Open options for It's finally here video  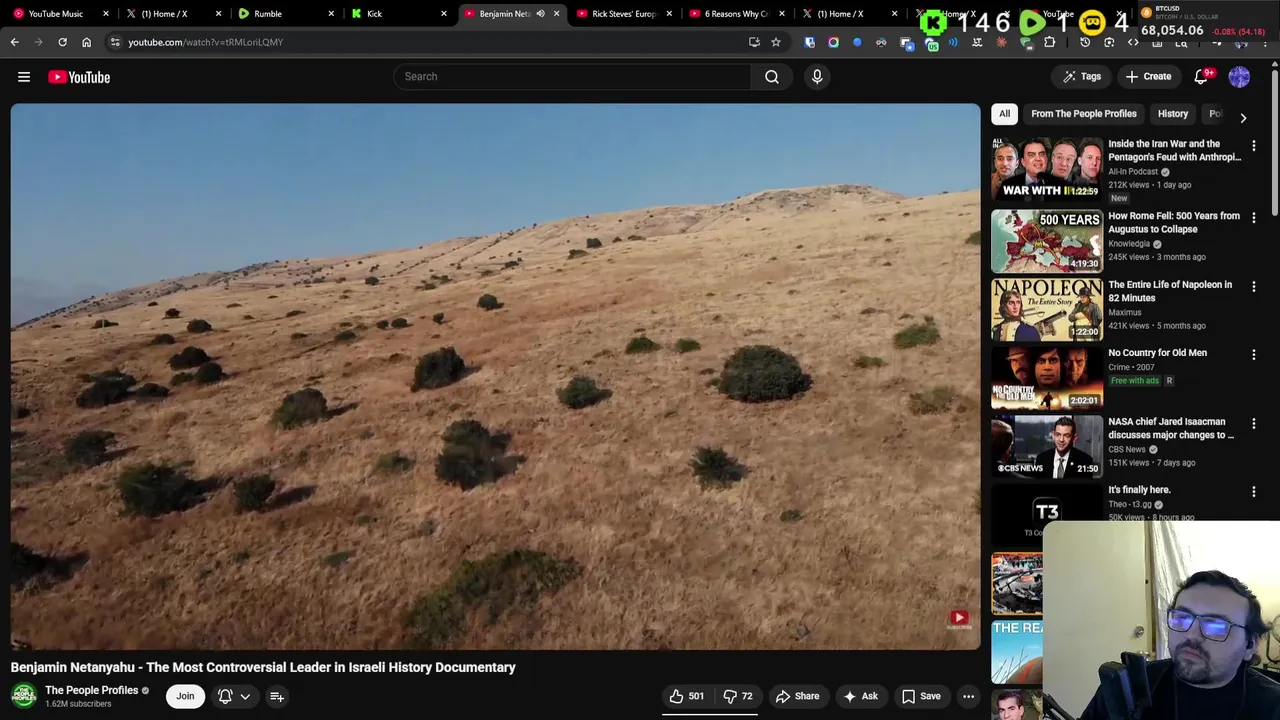(1254, 492)
